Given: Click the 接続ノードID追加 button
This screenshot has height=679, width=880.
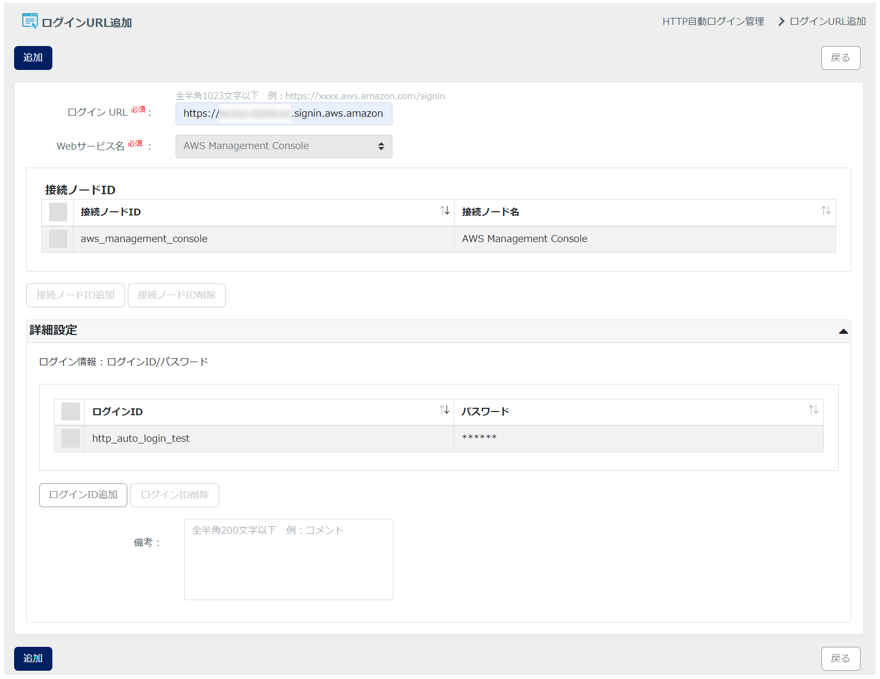Looking at the screenshot, I should point(76,295).
